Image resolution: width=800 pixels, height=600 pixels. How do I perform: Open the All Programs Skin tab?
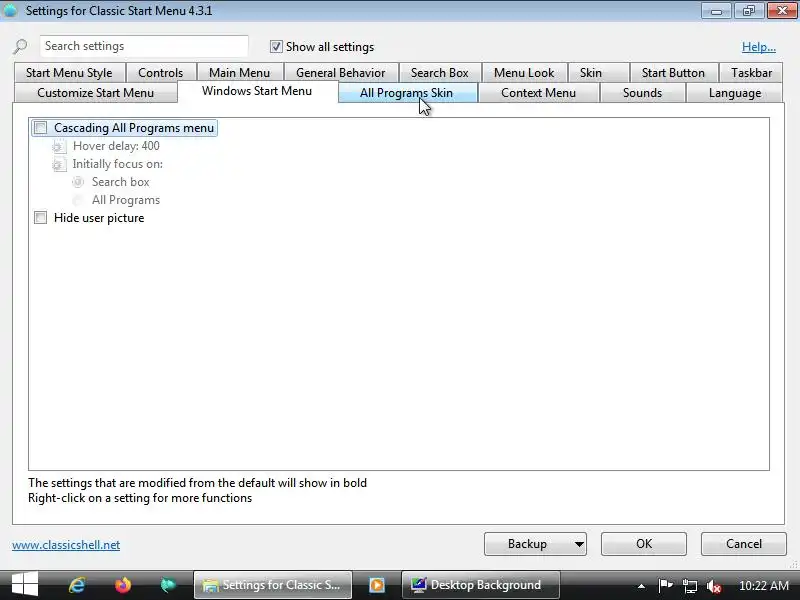coord(406,93)
